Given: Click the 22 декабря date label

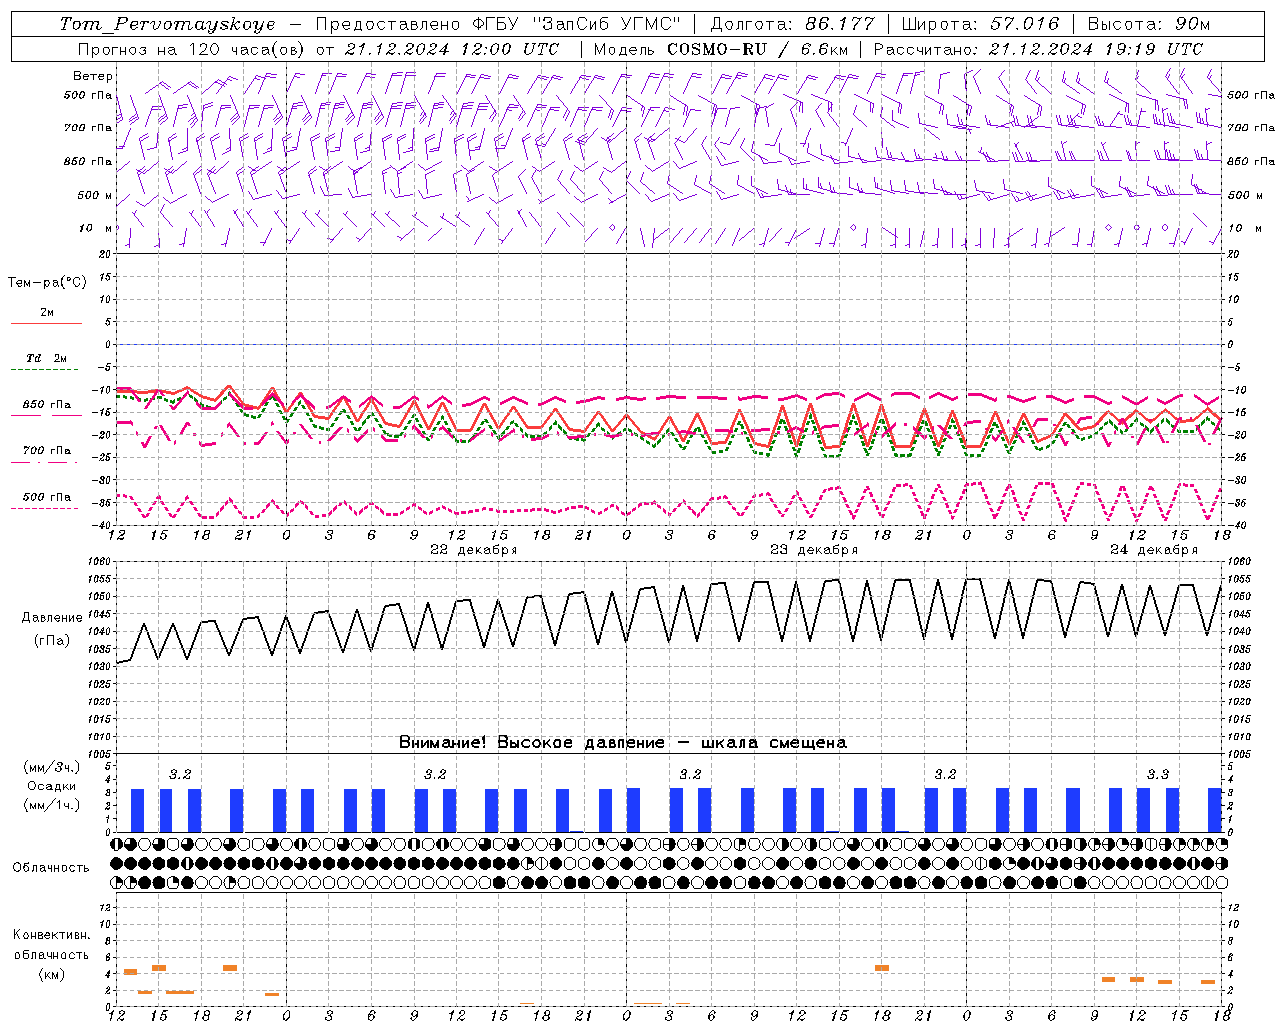Looking at the screenshot, I should tap(474, 550).
